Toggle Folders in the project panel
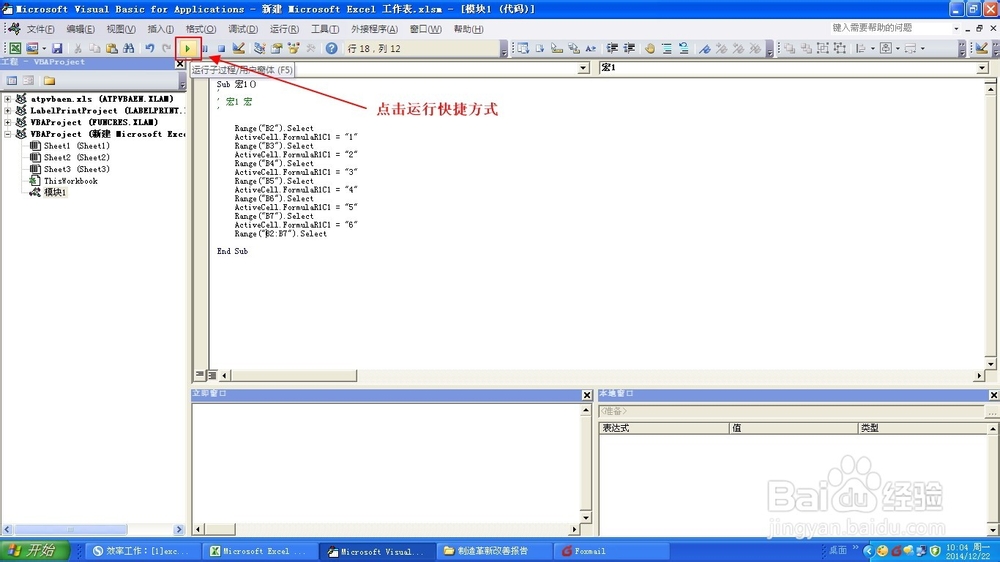1000x562 pixels. click(x=49, y=80)
